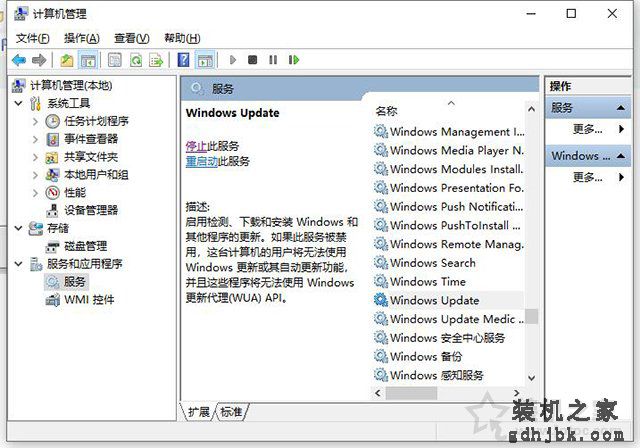This screenshot has width=640, height=448.
Task: Expand the 事件查看器 node
Action: click(36, 139)
